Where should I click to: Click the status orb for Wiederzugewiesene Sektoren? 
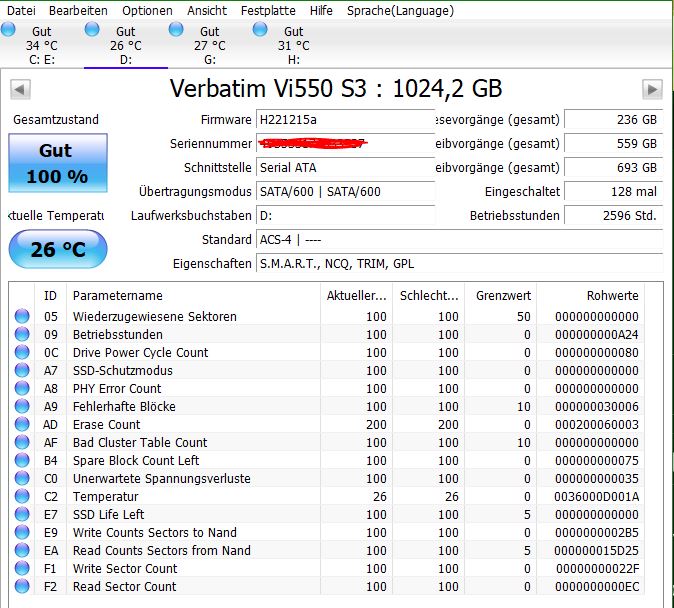click(x=22, y=316)
